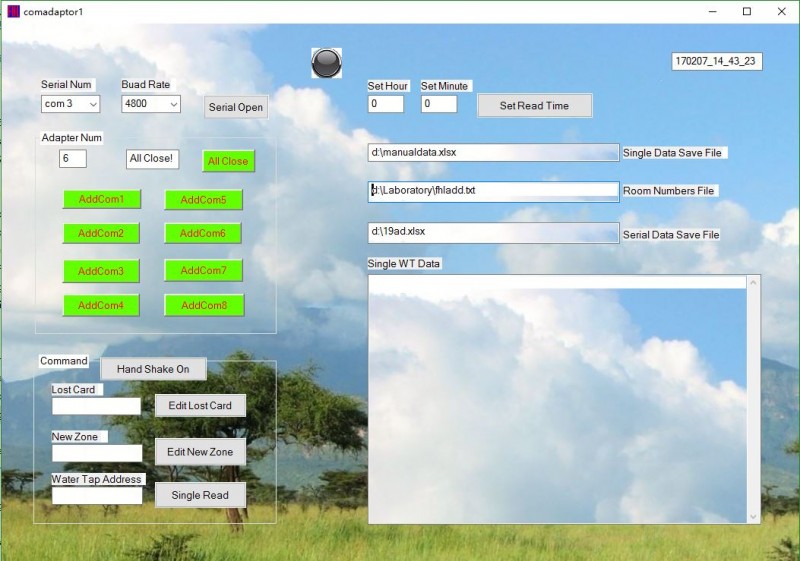Click the Water Tap Address input box
The width and height of the screenshot is (800, 561).
point(97,495)
